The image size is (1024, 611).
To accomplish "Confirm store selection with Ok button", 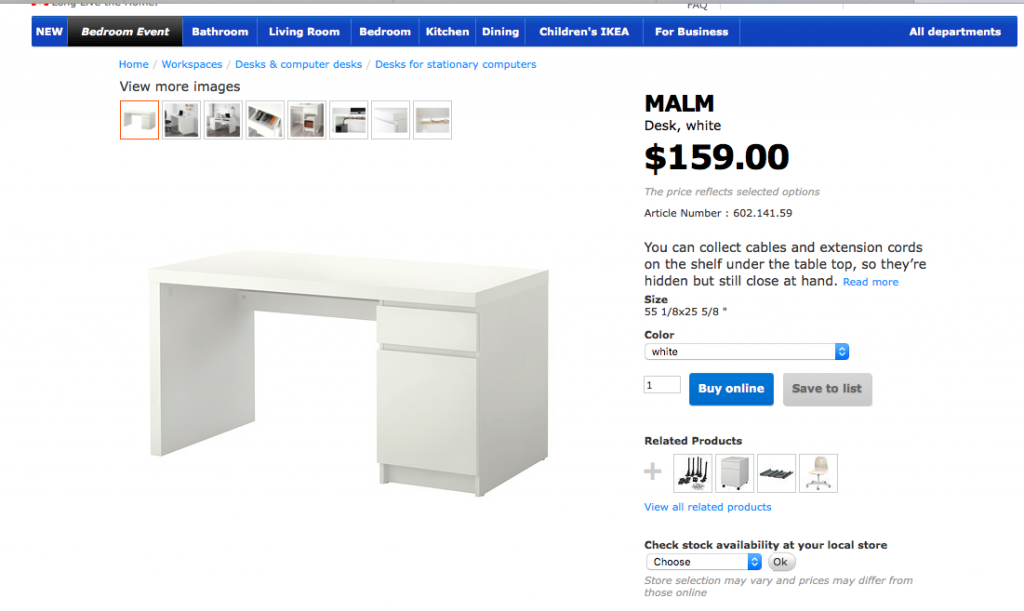I will 780,561.
